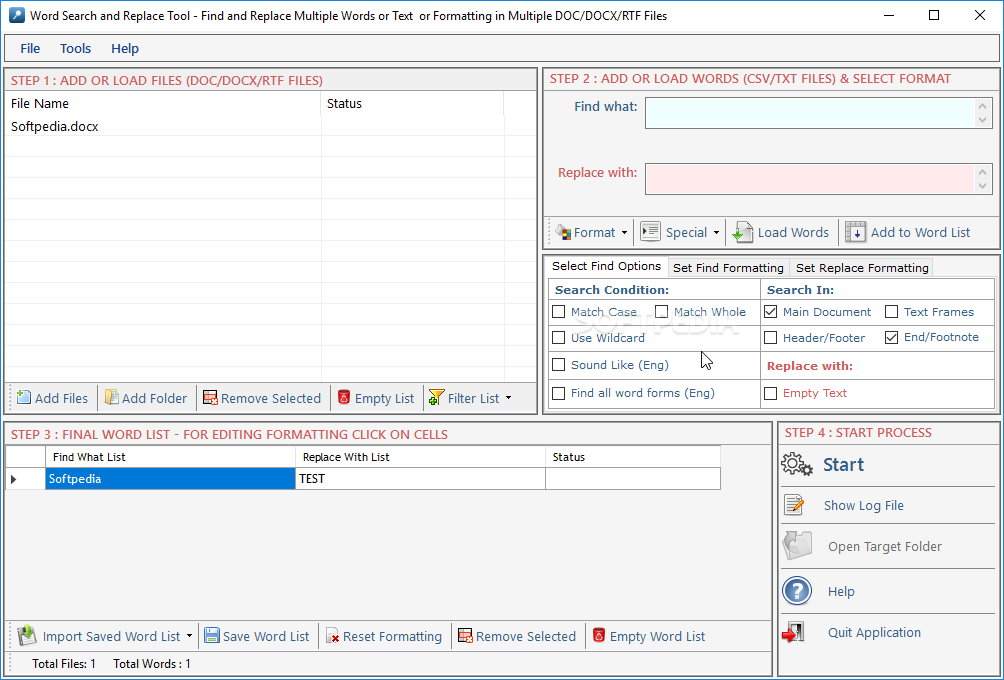Expand the Special dropdown arrow

(717, 232)
